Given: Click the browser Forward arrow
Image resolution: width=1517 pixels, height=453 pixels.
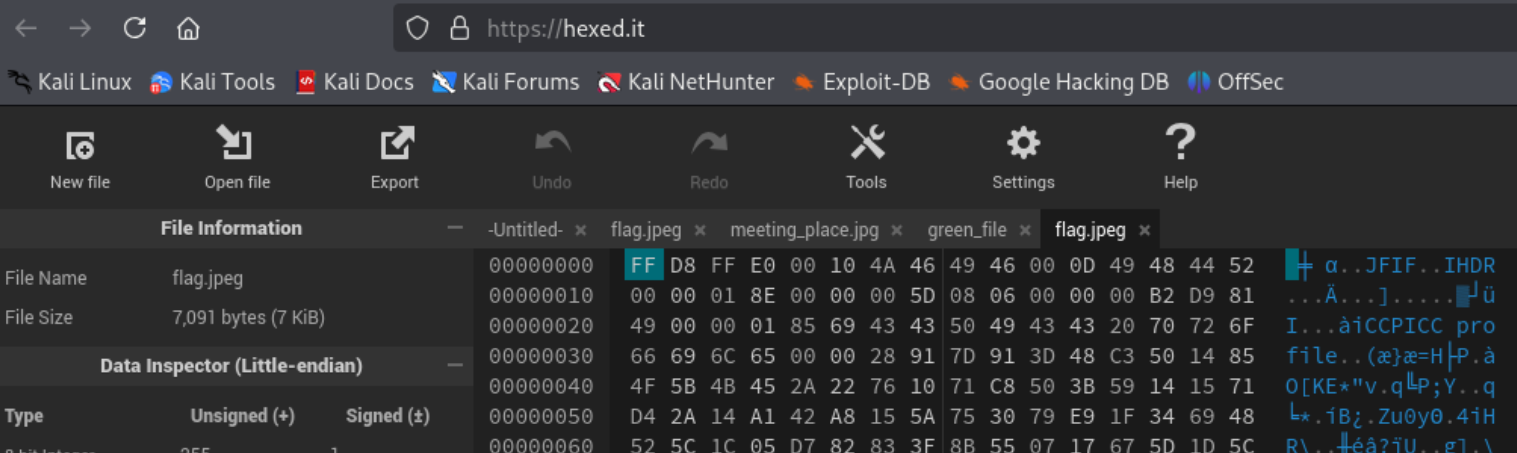Looking at the screenshot, I should tap(80, 29).
